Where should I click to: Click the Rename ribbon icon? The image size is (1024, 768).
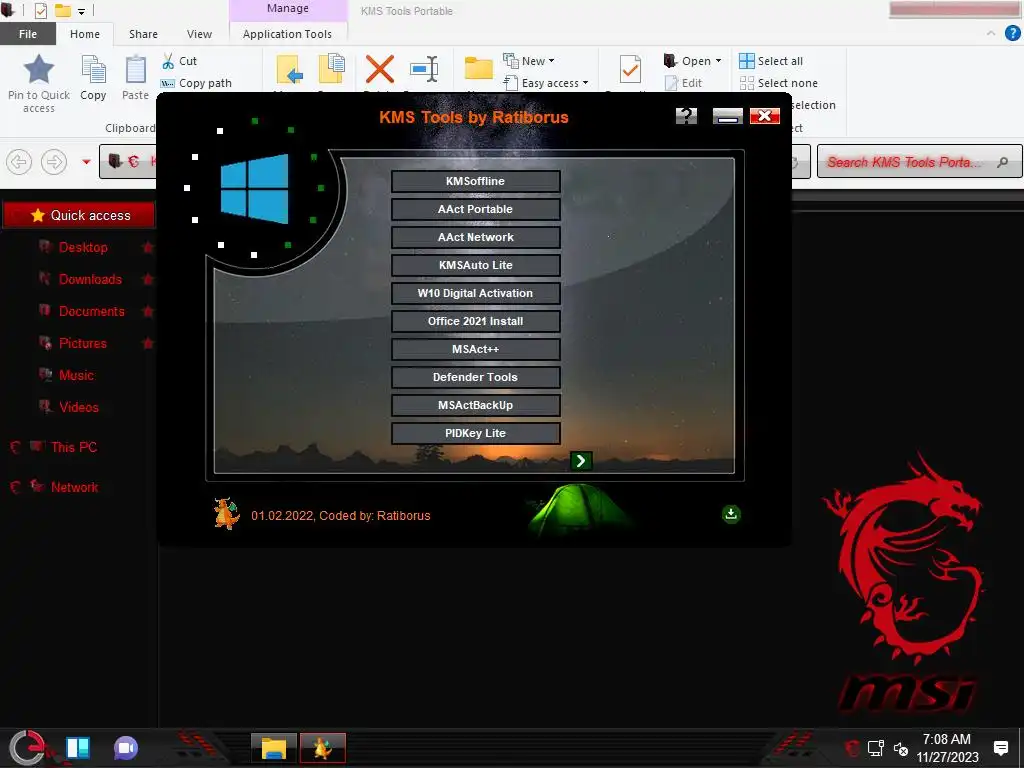[424, 69]
